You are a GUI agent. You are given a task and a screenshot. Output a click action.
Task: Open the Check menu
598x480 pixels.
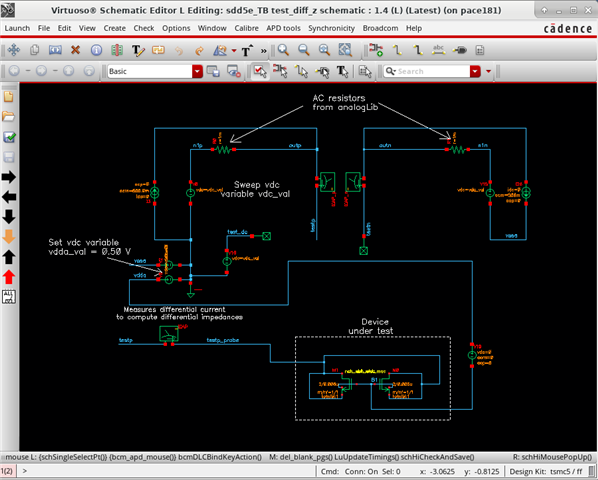tap(144, 28)
